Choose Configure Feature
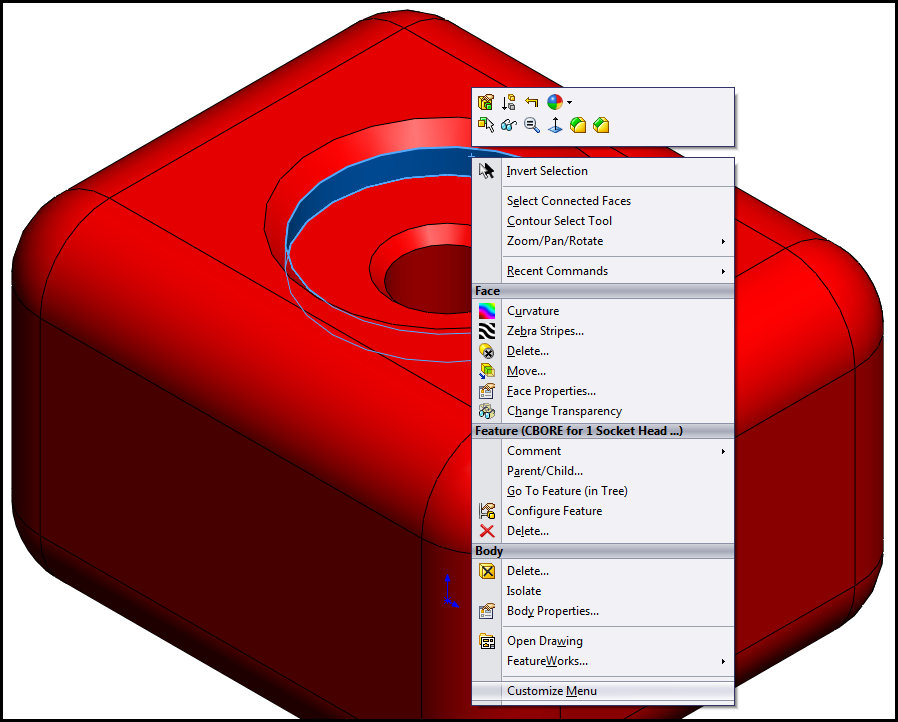The height and width of the screenshot is (722, 898). coord(603,511)
